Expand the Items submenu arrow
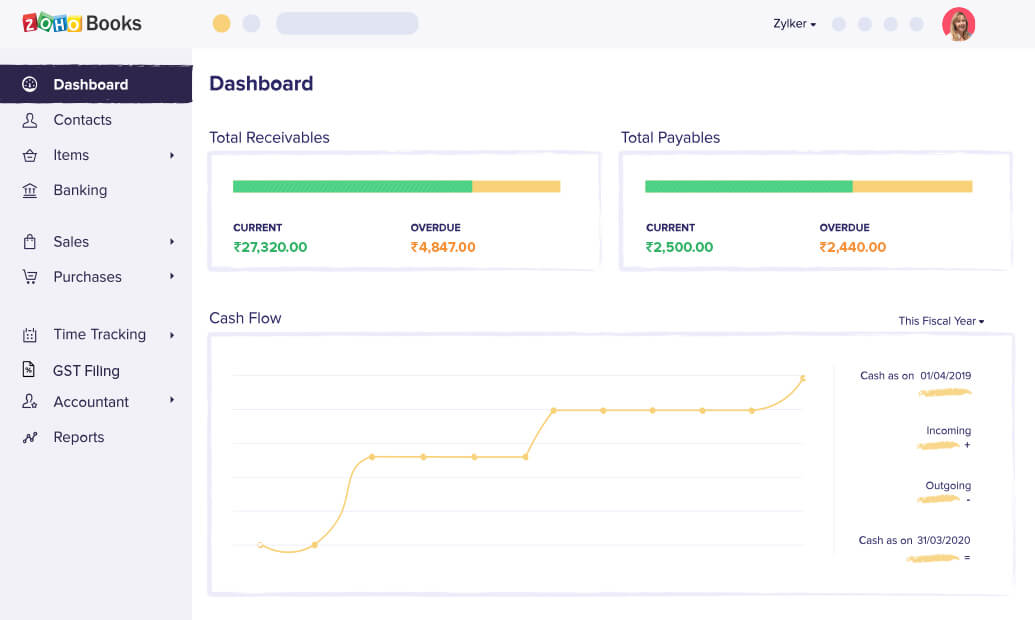Screen dimensions: 1035x620 [172, 155]
